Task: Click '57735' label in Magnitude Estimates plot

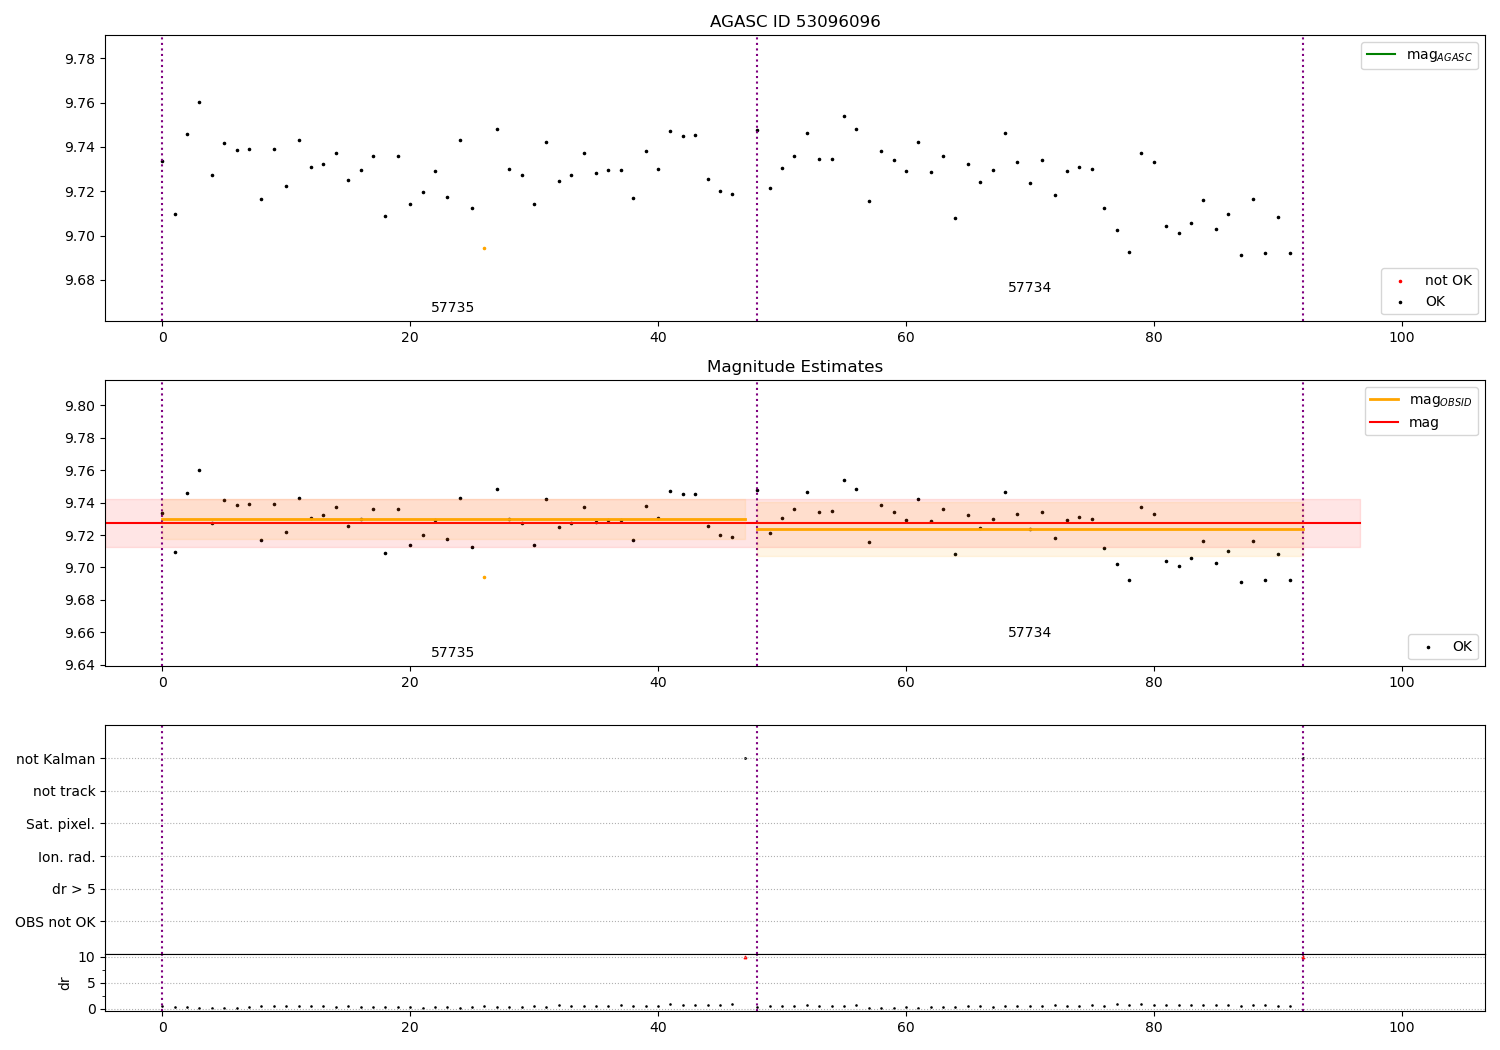Action: pos(452,653)
